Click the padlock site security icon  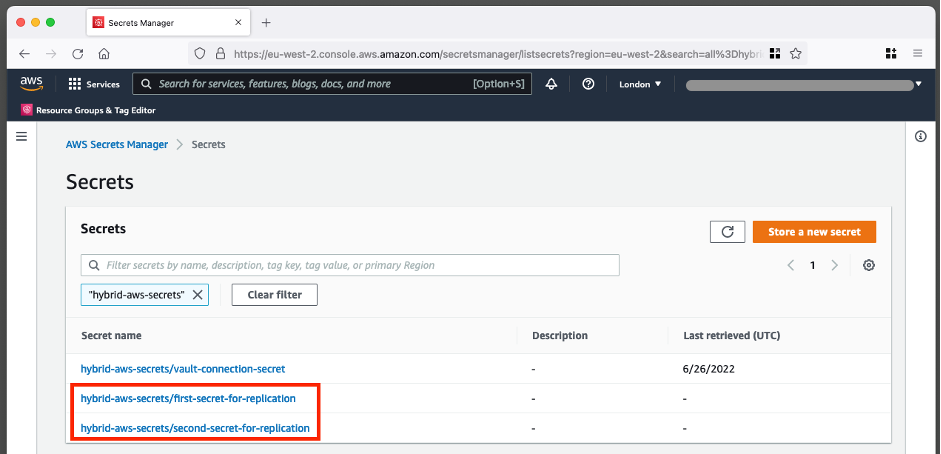click(x=220, y=54)
